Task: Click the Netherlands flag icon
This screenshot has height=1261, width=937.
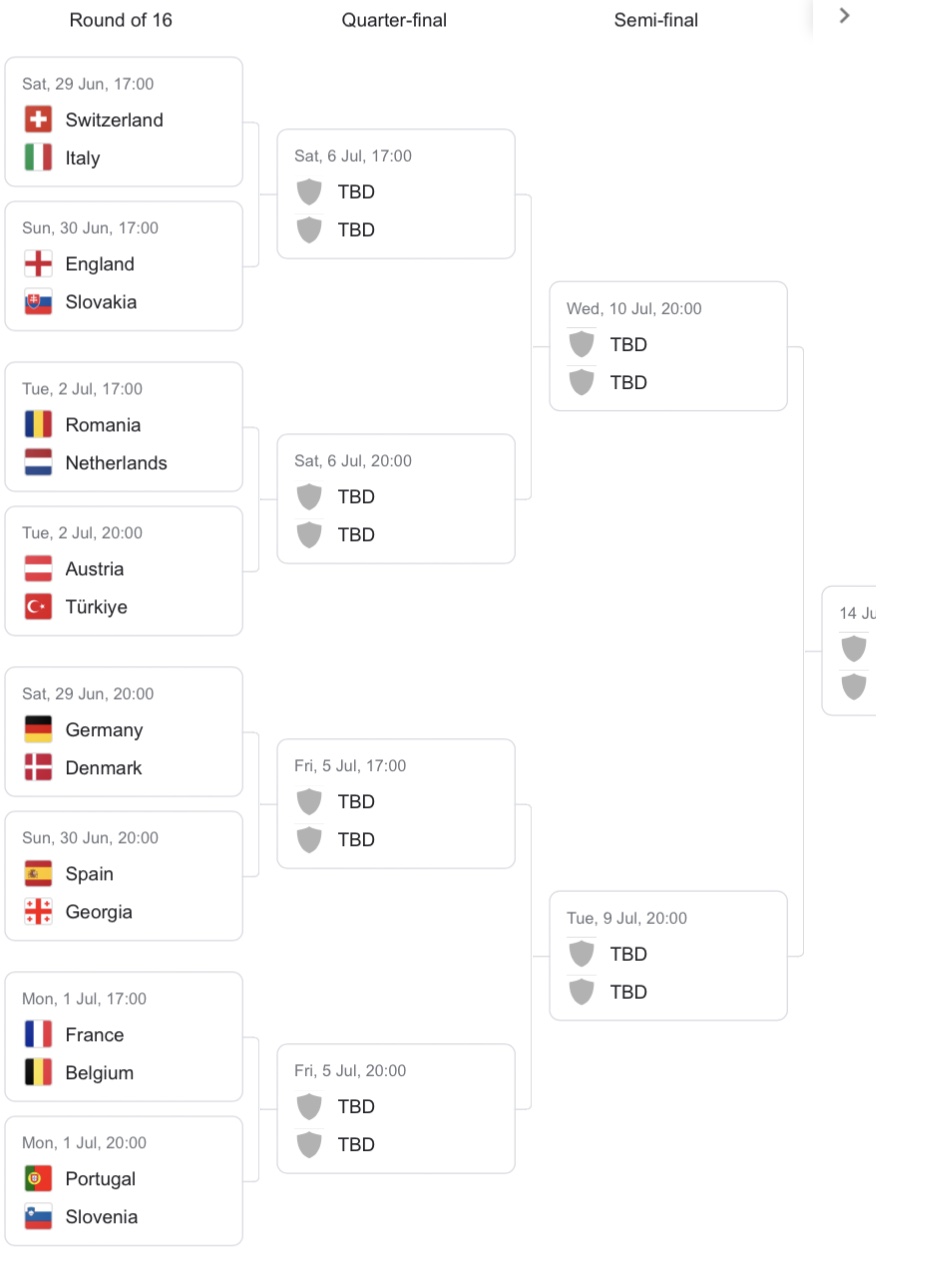Action: [38, 463]
